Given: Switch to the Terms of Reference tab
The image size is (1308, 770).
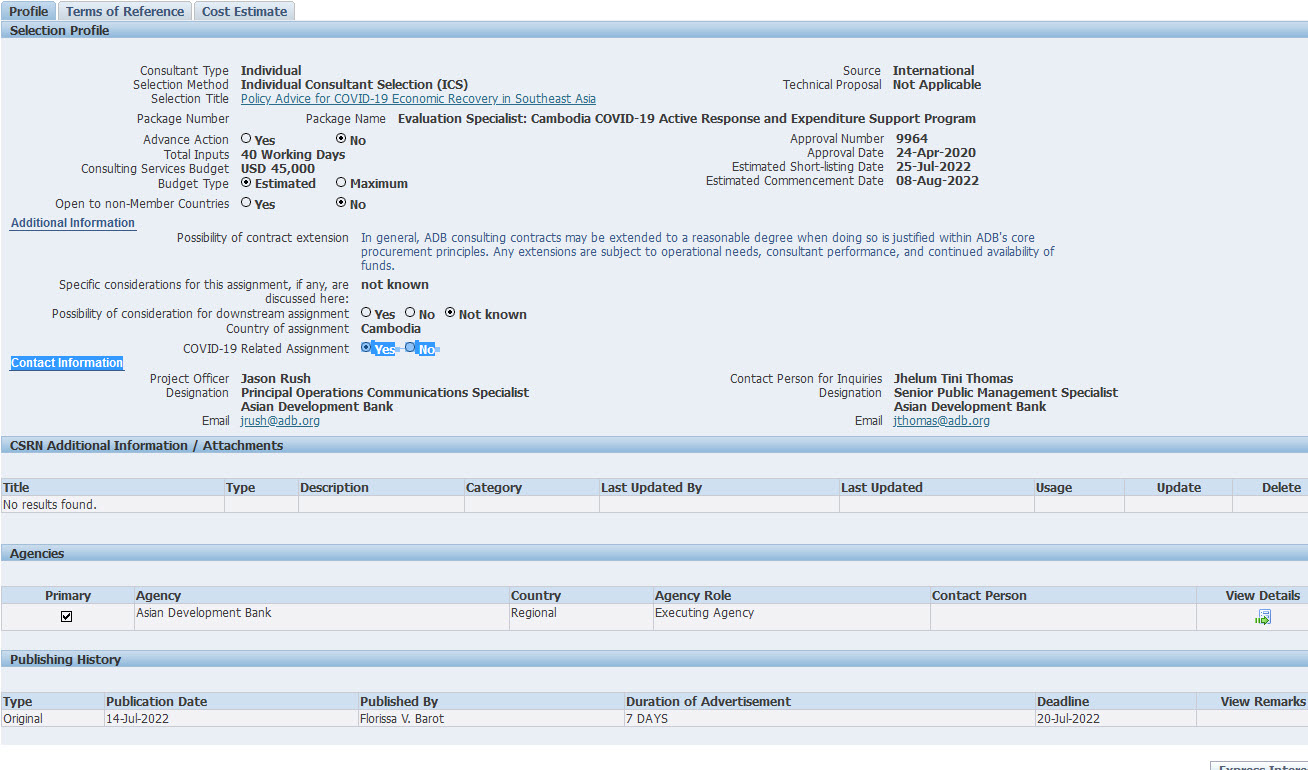Looking at the screenshot, I should pyautogui.click(x=125, y=11).
